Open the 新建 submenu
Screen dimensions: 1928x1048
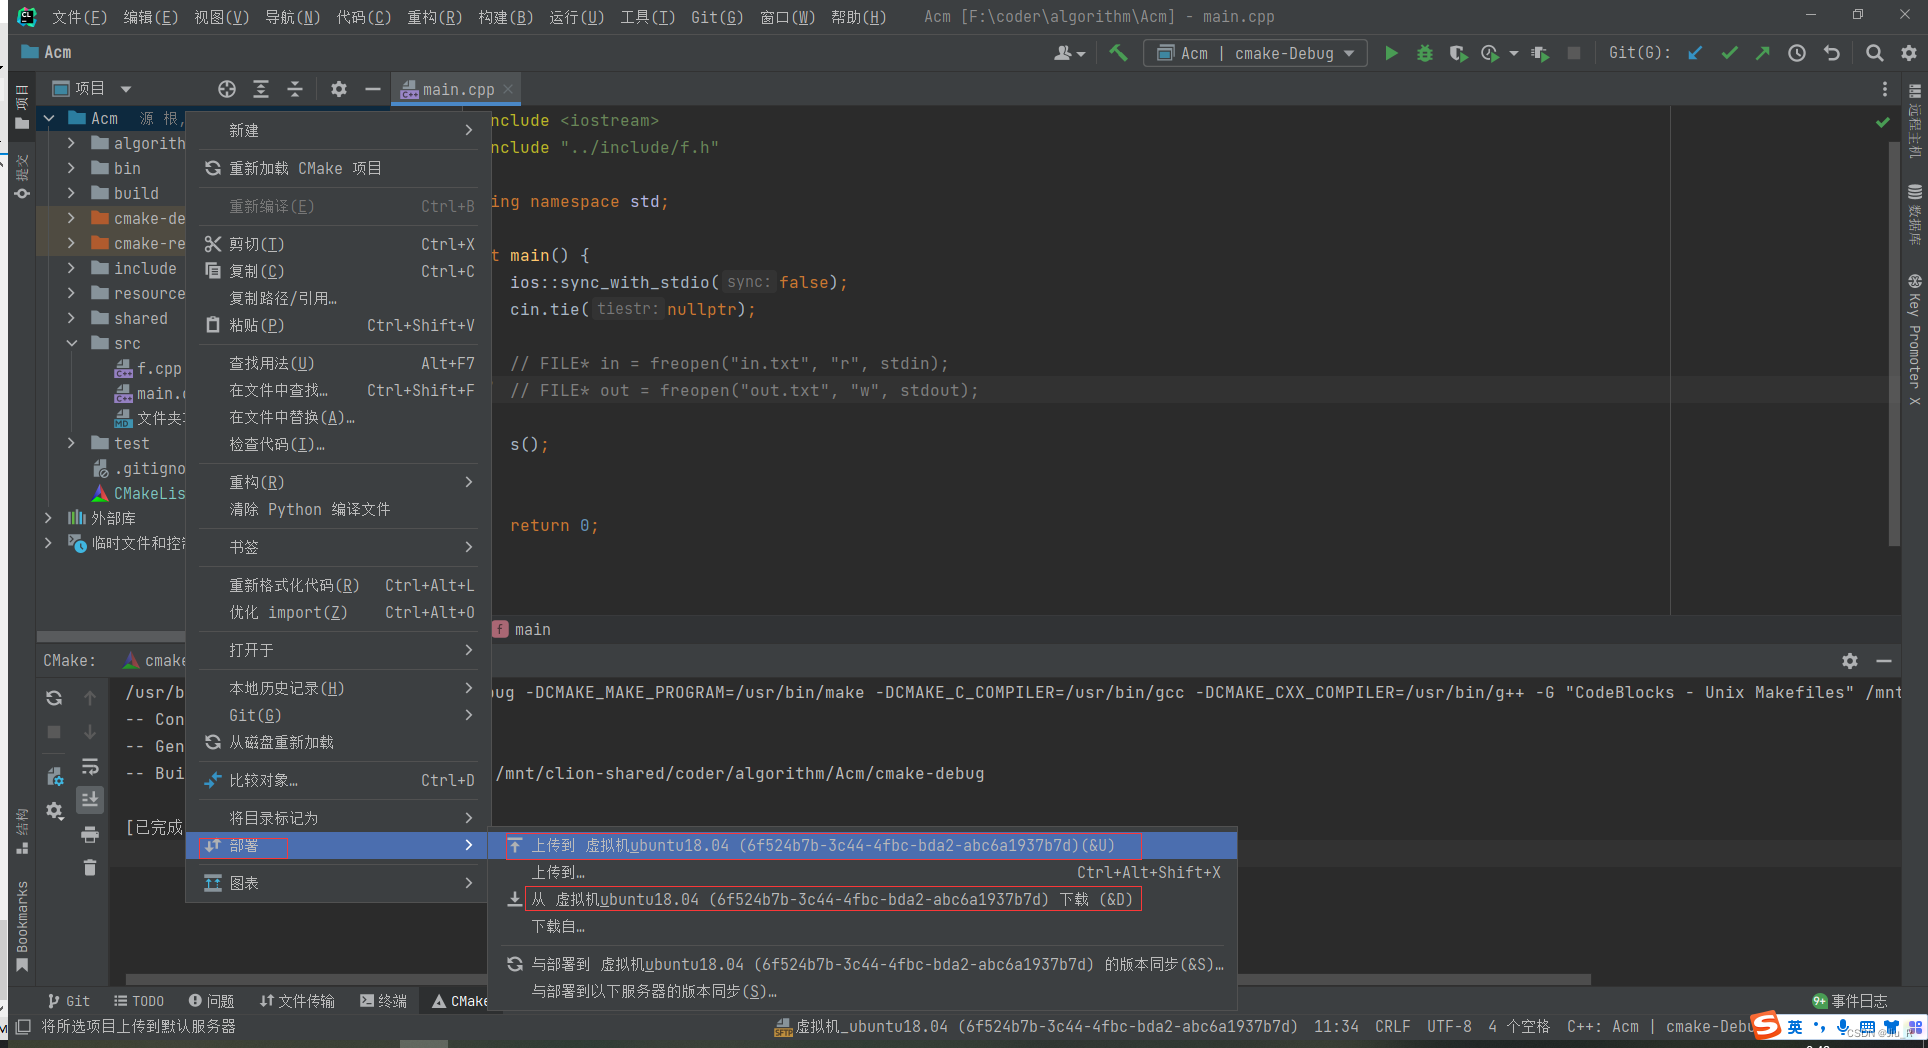click(x=338, y=131)
